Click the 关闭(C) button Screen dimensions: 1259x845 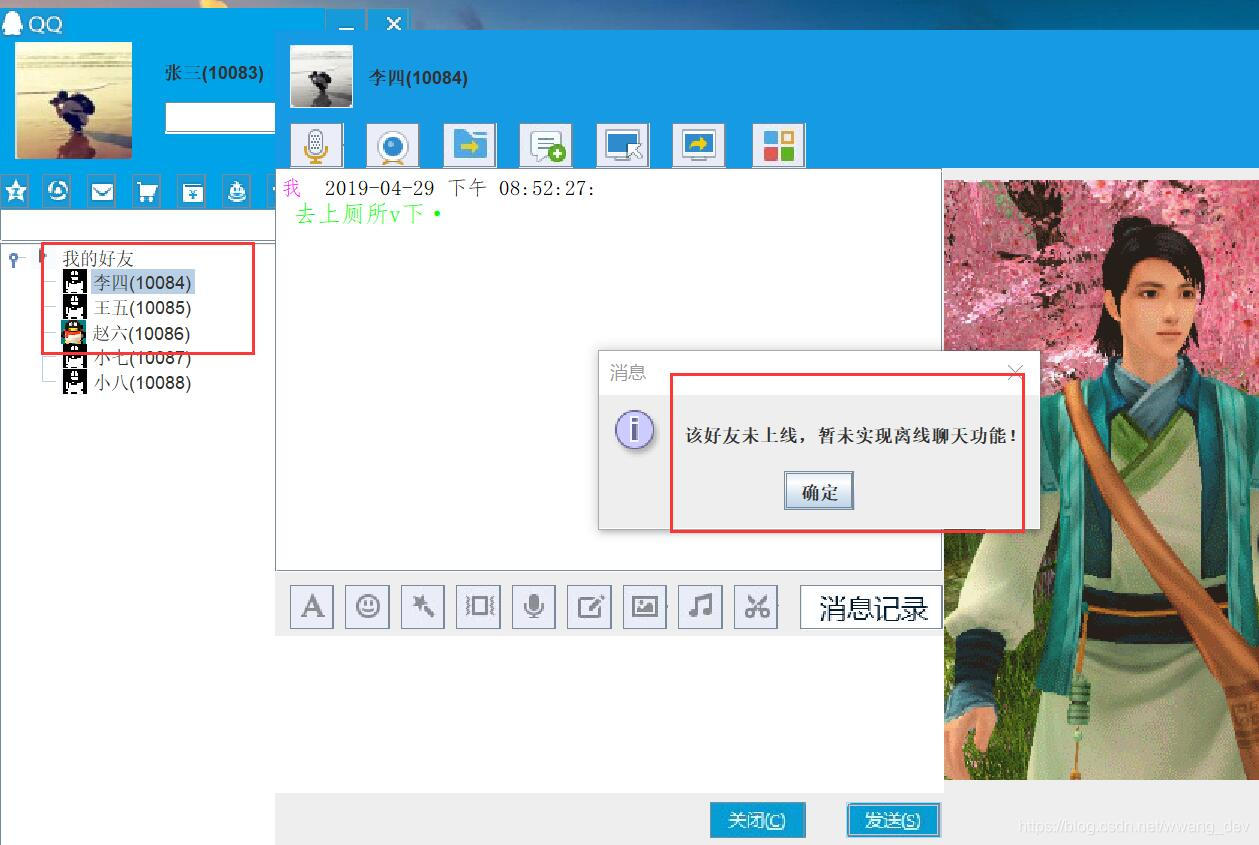tap(757, 820)
